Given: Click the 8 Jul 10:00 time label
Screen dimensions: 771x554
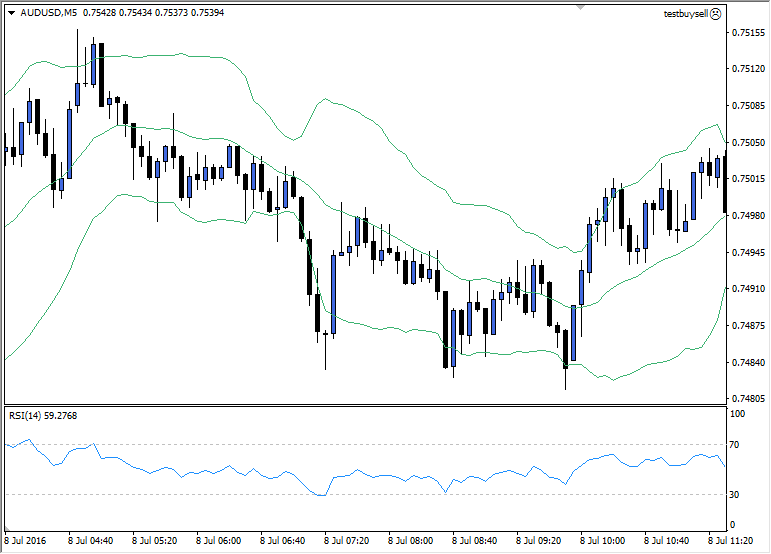Looking at the screenshot, I should 604,541.
